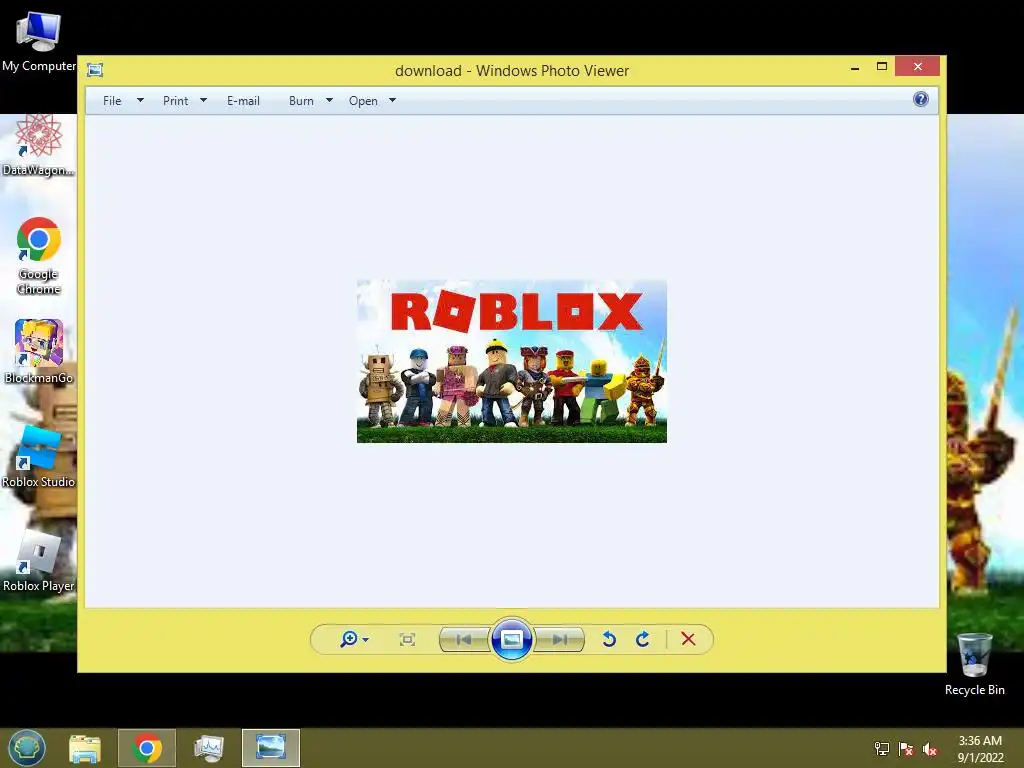Go to the previous photo
The width and height of the screenshot is (1024, 768).
tap(464, 639)
